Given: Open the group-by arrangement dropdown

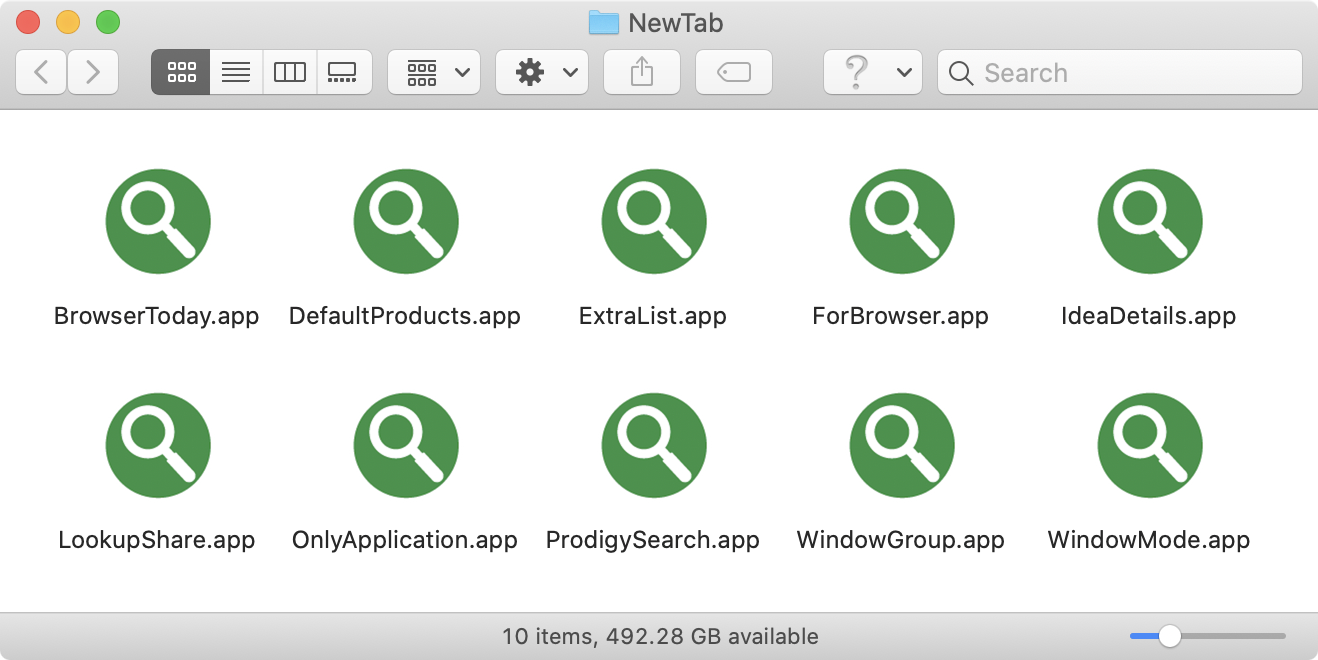Looking at the screenshot, I should tap(434, 72).
